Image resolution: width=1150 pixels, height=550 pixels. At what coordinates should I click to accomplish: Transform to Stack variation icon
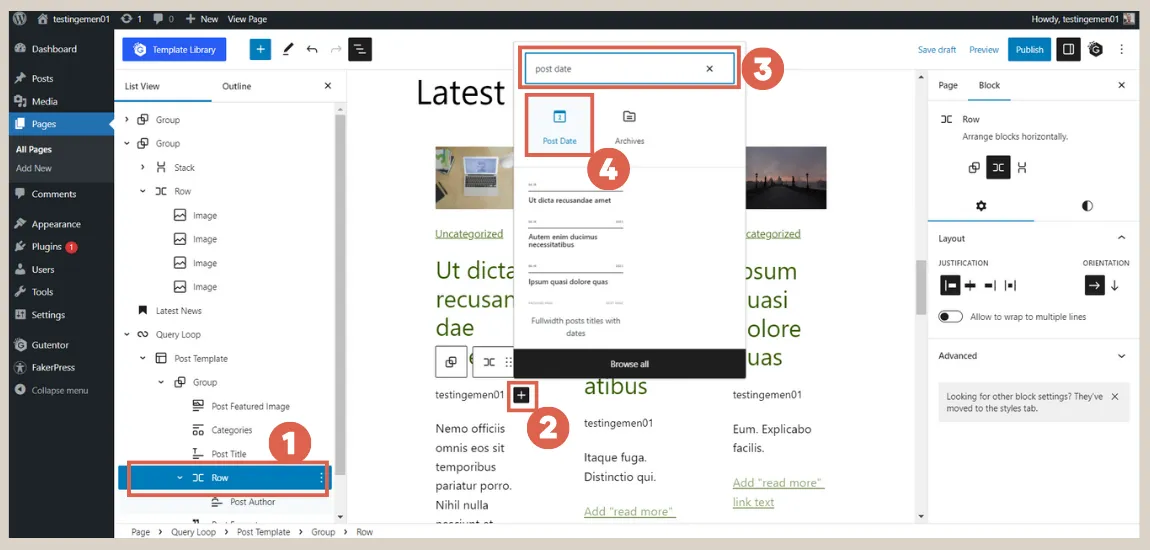tap(1022, 167)
